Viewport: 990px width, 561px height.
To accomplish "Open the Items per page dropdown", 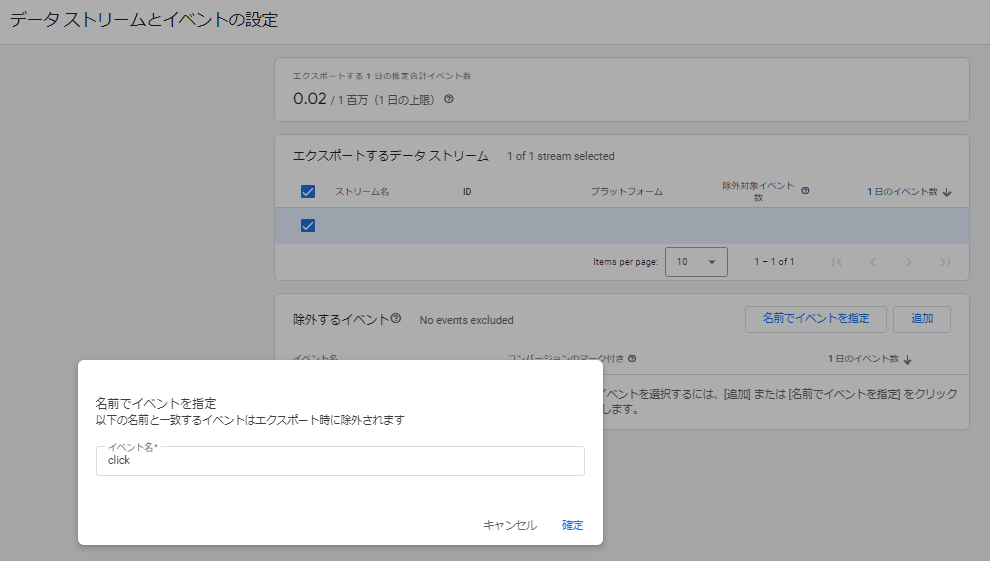I will (x=696, y=262).
